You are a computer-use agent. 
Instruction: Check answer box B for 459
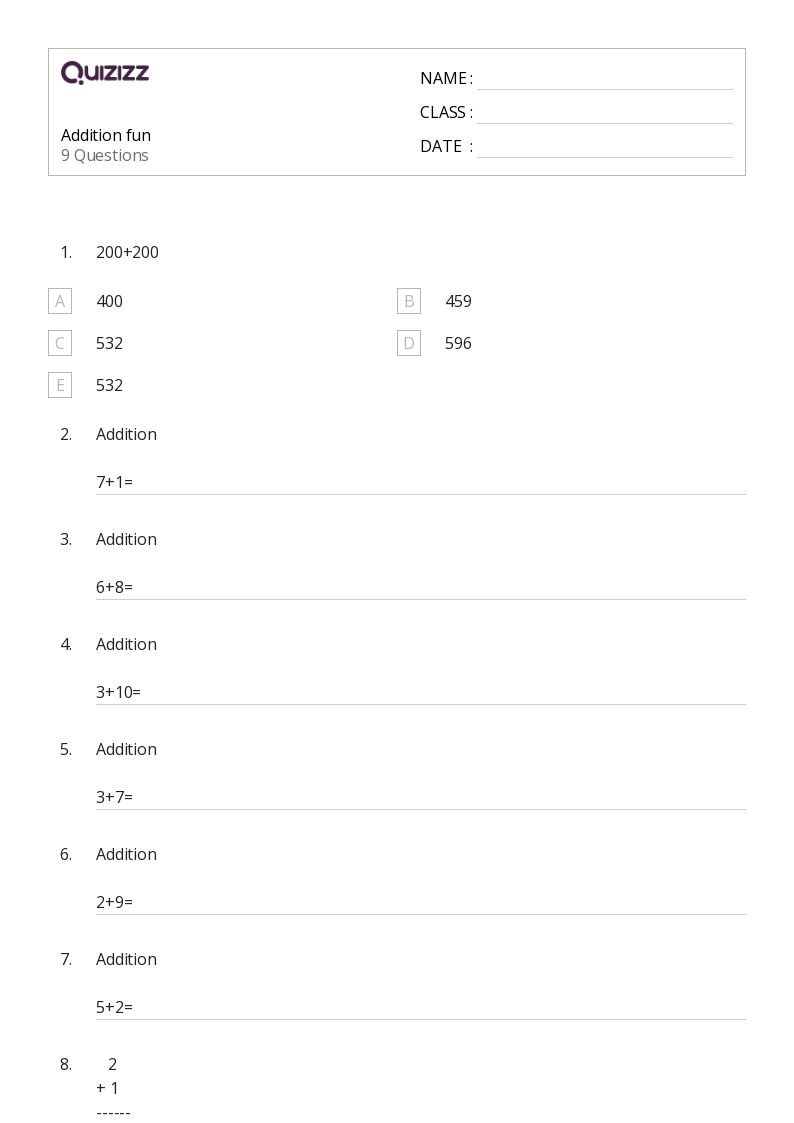click(409, 302)
